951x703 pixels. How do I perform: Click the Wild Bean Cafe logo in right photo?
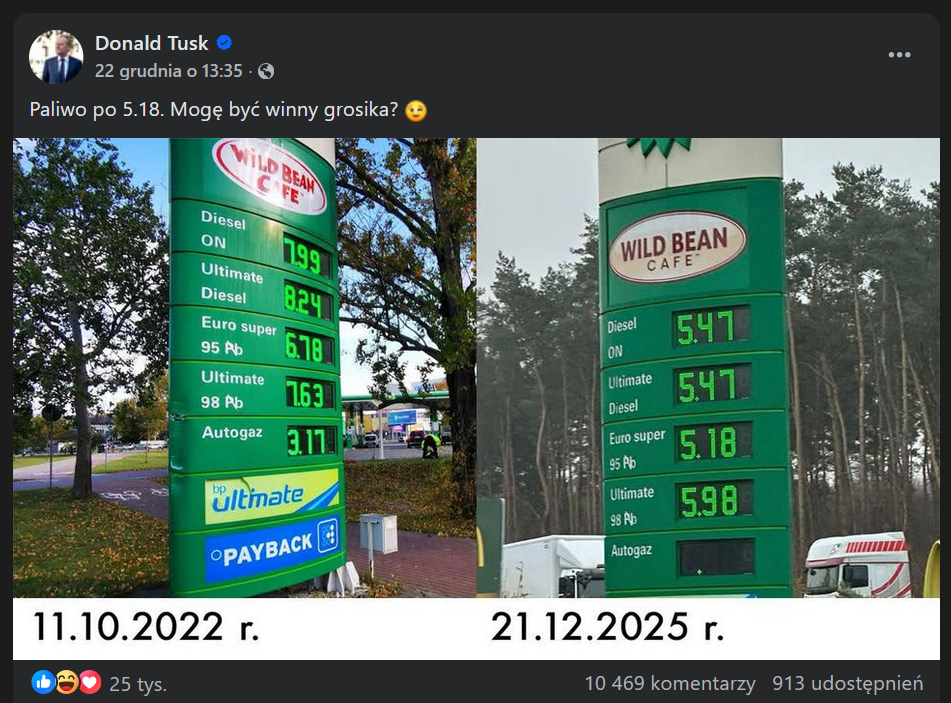678,246
